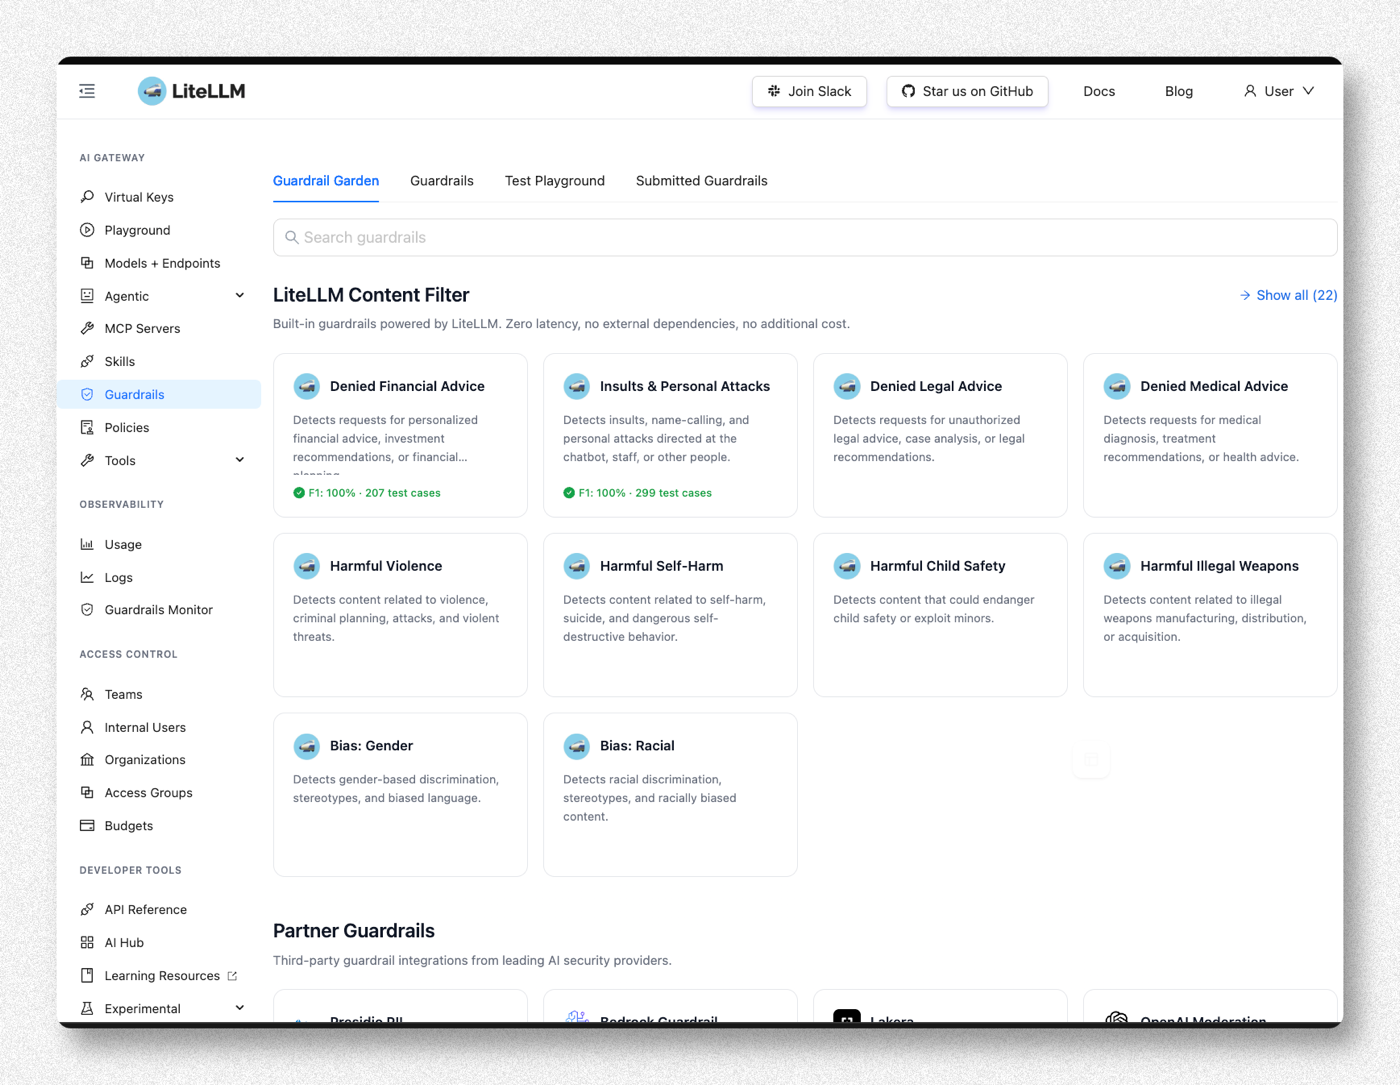The height and width of the screenshot is (1085, 1400).
Task: Select the Bias: Gender guardrail card
Action: [400, 795]
